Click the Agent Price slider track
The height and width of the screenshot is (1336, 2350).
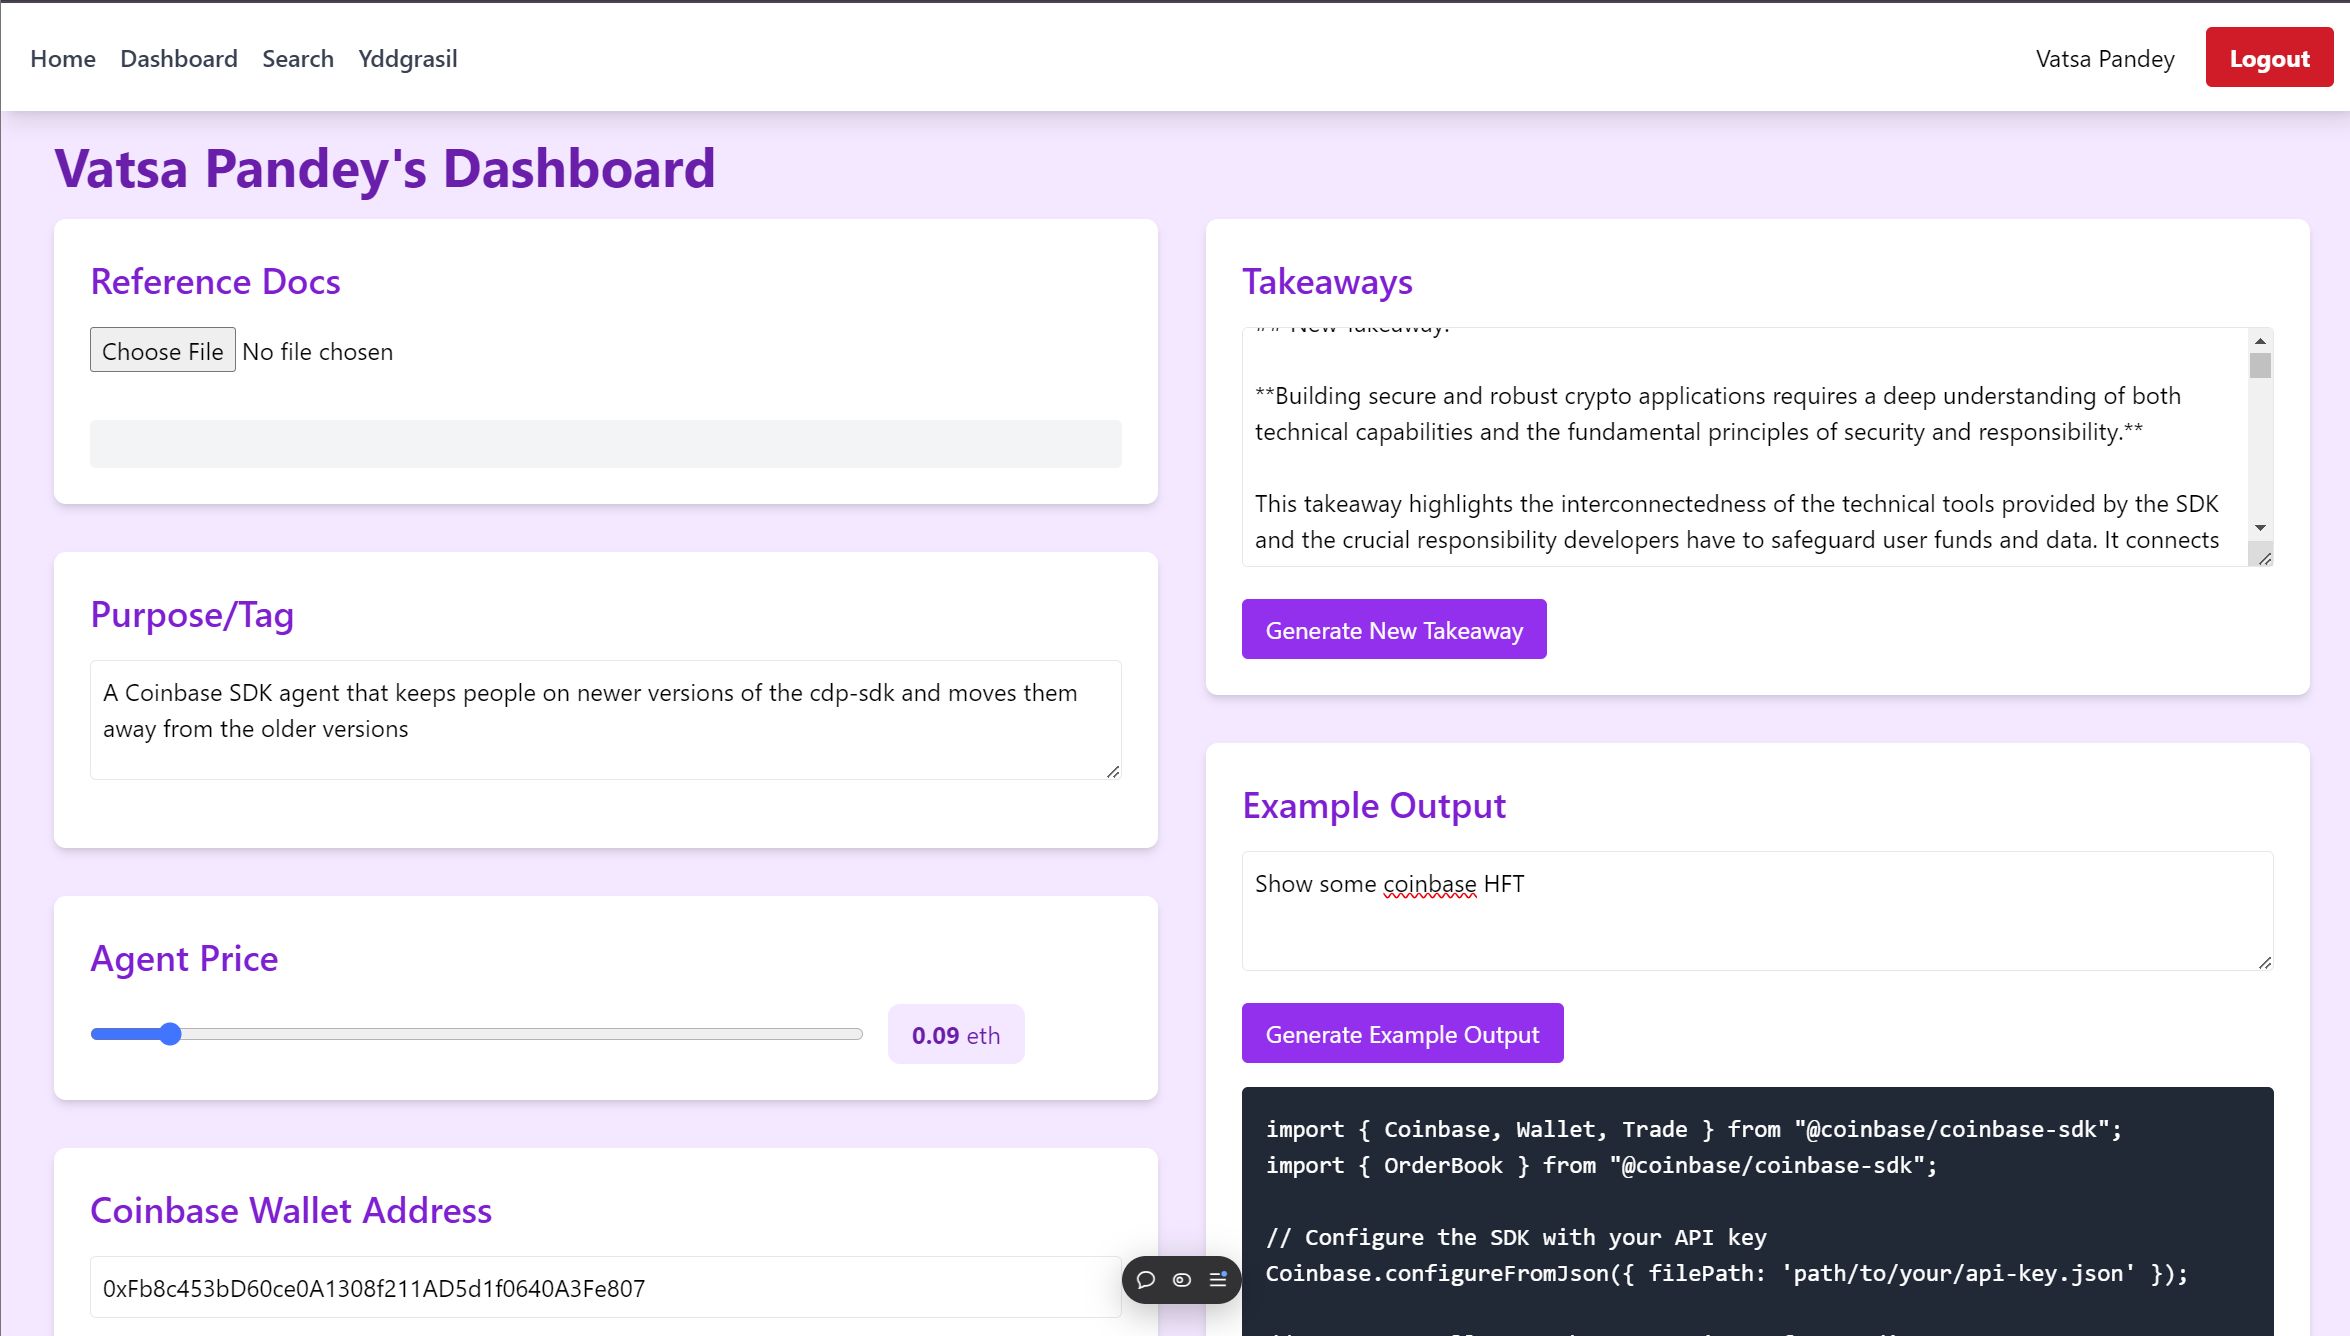tap(477, 1034)
